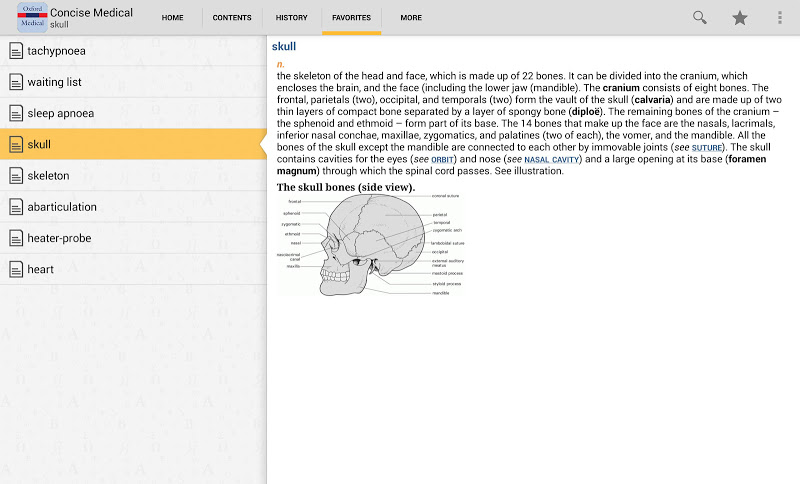Open the MORE tab

click(x=411, y=17)
